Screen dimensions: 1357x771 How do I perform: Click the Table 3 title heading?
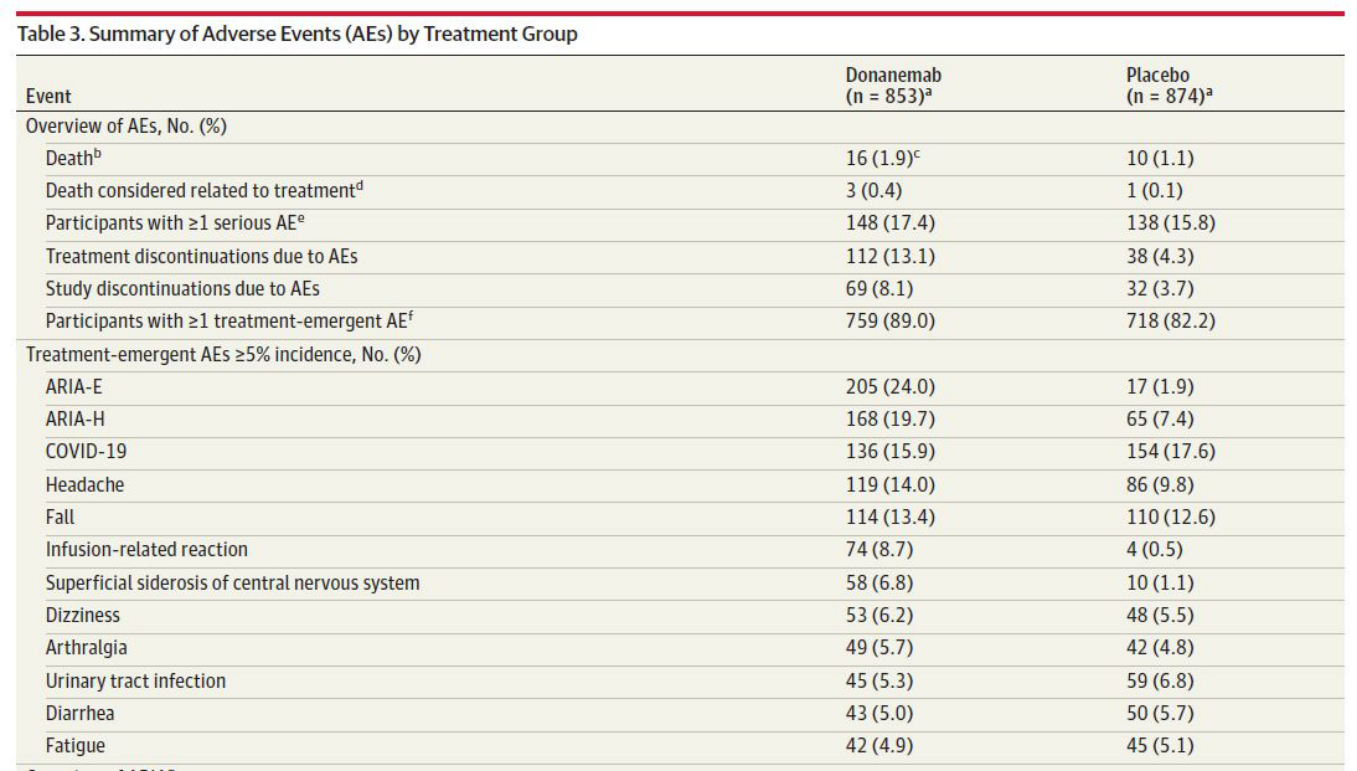(298, 34)
